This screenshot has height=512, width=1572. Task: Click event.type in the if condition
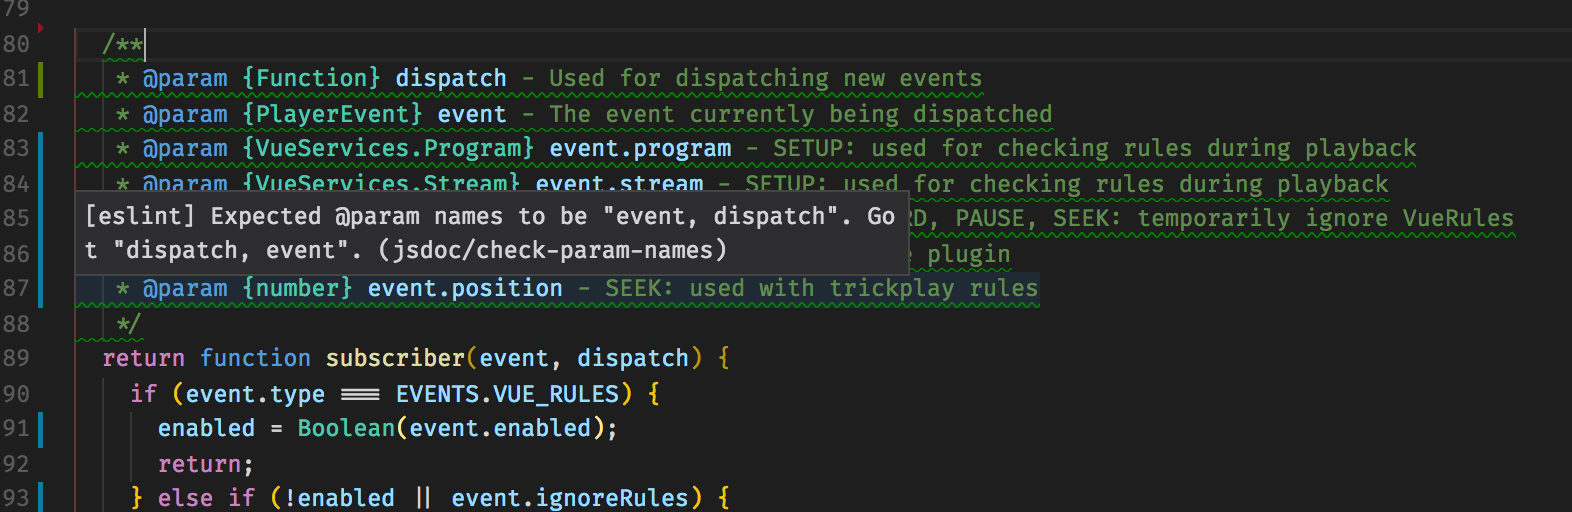click(255, 394)
